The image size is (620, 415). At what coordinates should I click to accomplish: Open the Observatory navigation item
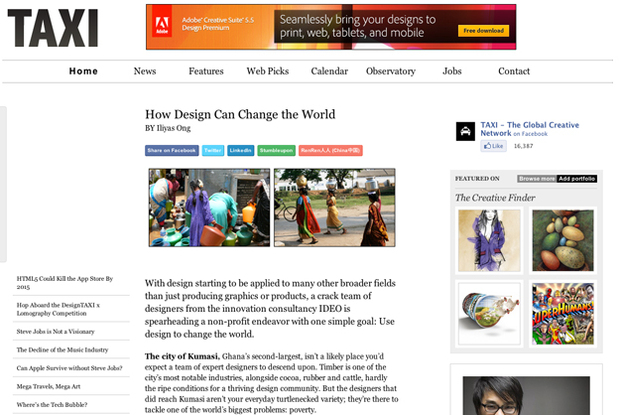coord(391,71)
